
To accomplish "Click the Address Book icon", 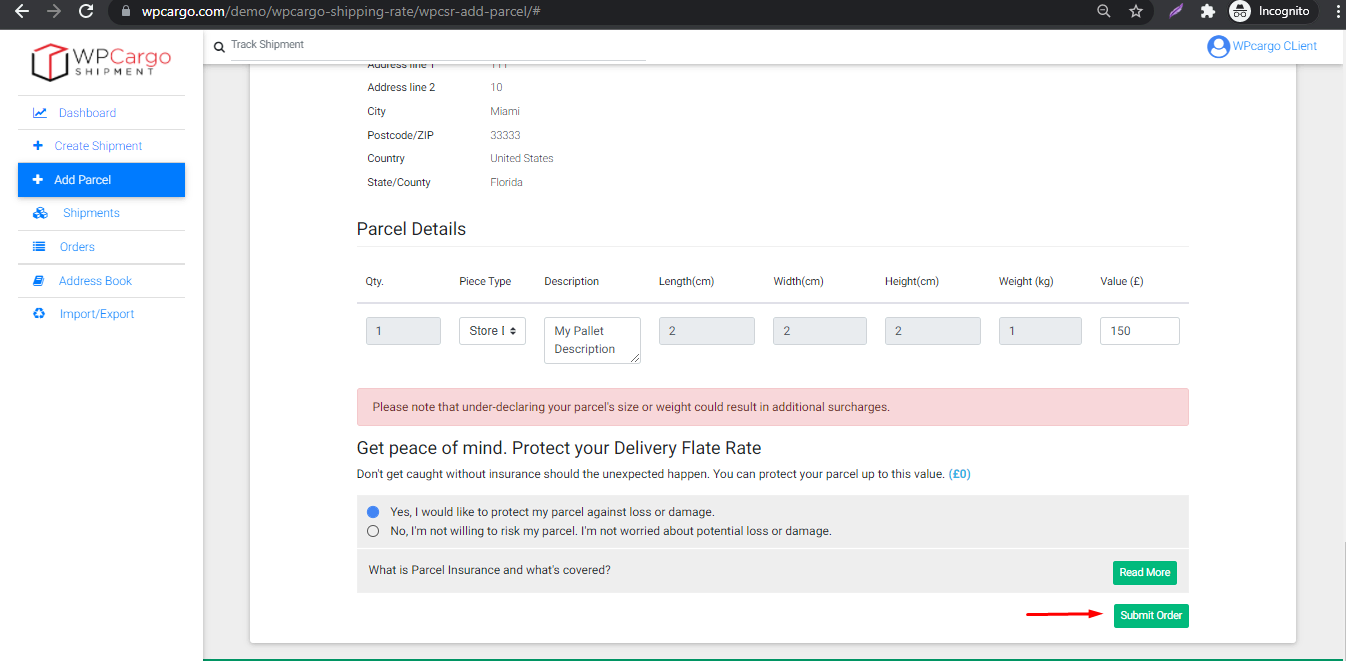I will coord(39,281).
